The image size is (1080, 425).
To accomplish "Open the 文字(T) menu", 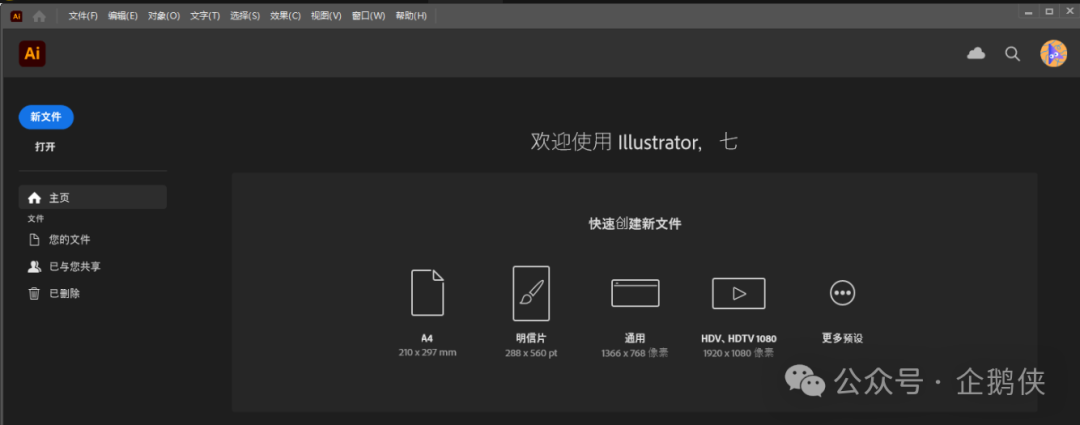I will tap(205, 16).
